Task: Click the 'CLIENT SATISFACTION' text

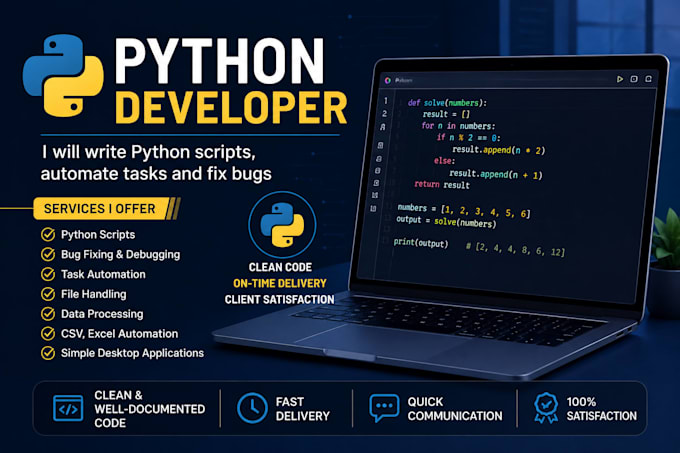Action: tap(279, 300)
